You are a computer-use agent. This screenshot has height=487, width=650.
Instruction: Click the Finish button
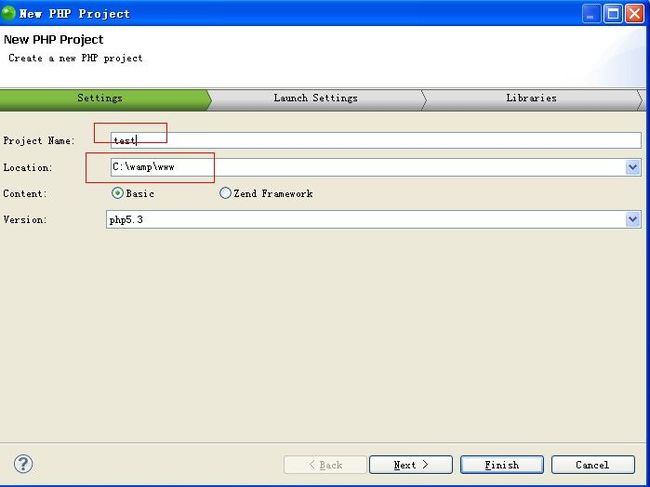[502, 465]
